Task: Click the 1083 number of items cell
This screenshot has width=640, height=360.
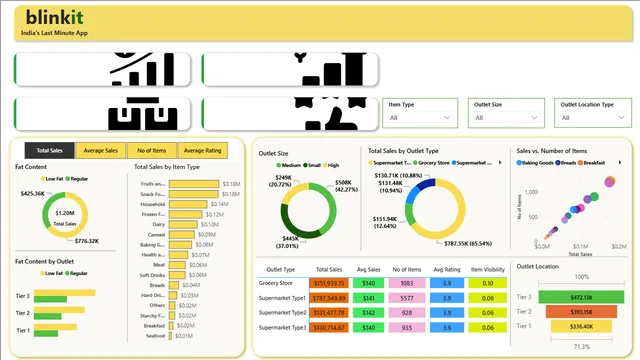Action: coord(407,283)
